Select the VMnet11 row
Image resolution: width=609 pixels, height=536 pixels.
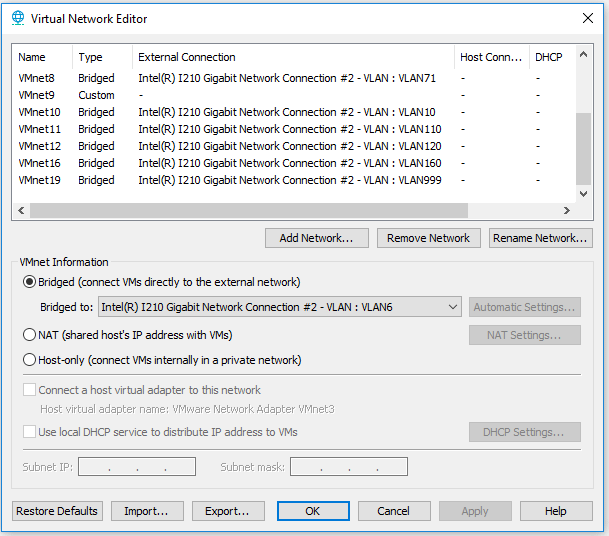(293, 129)
